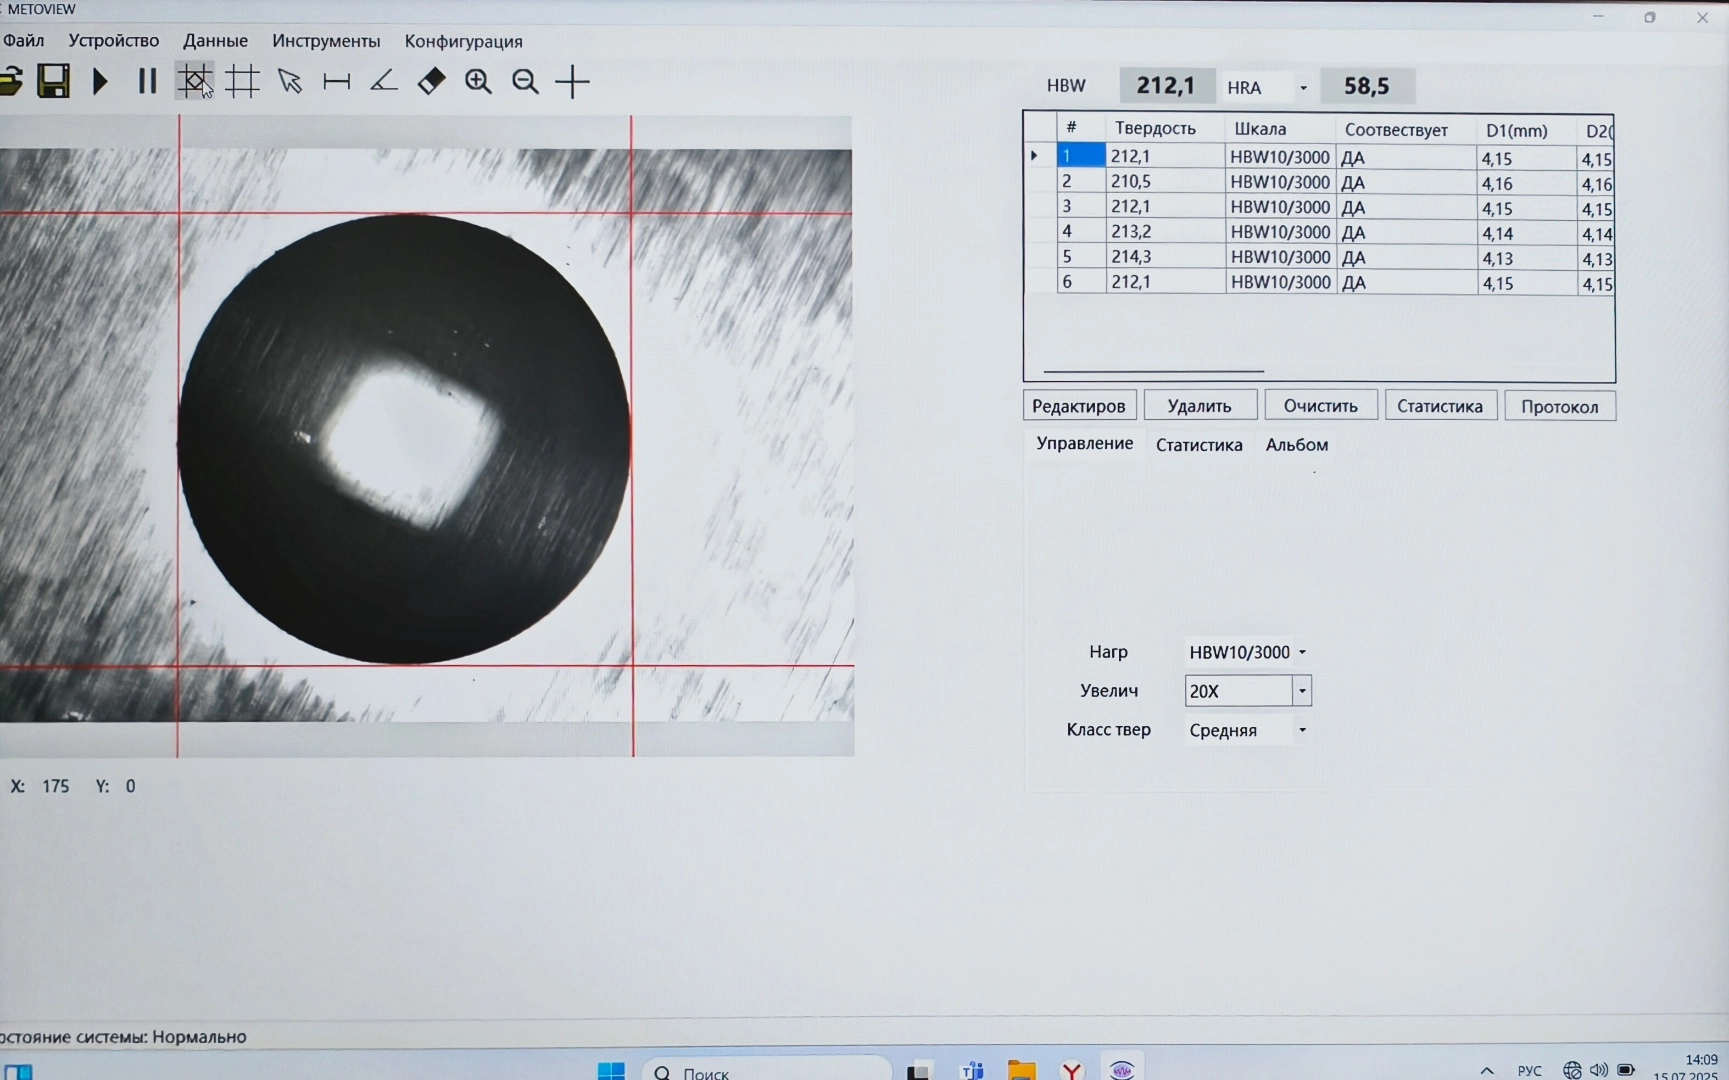Open the HRA conversion scale dropdown

(1303, 88)
